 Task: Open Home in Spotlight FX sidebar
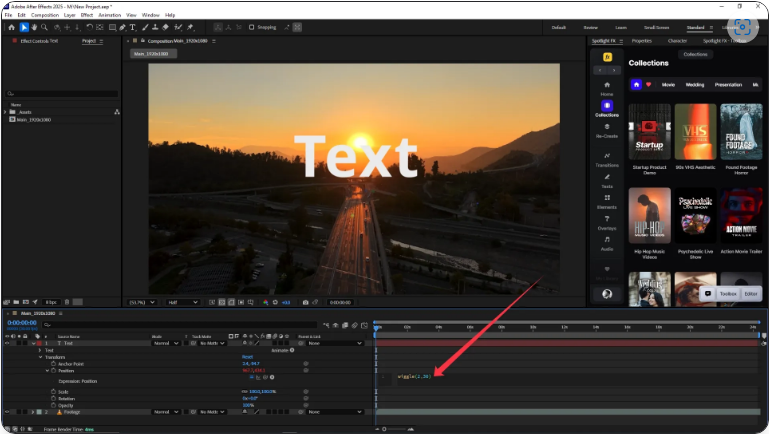coord(607,88)
